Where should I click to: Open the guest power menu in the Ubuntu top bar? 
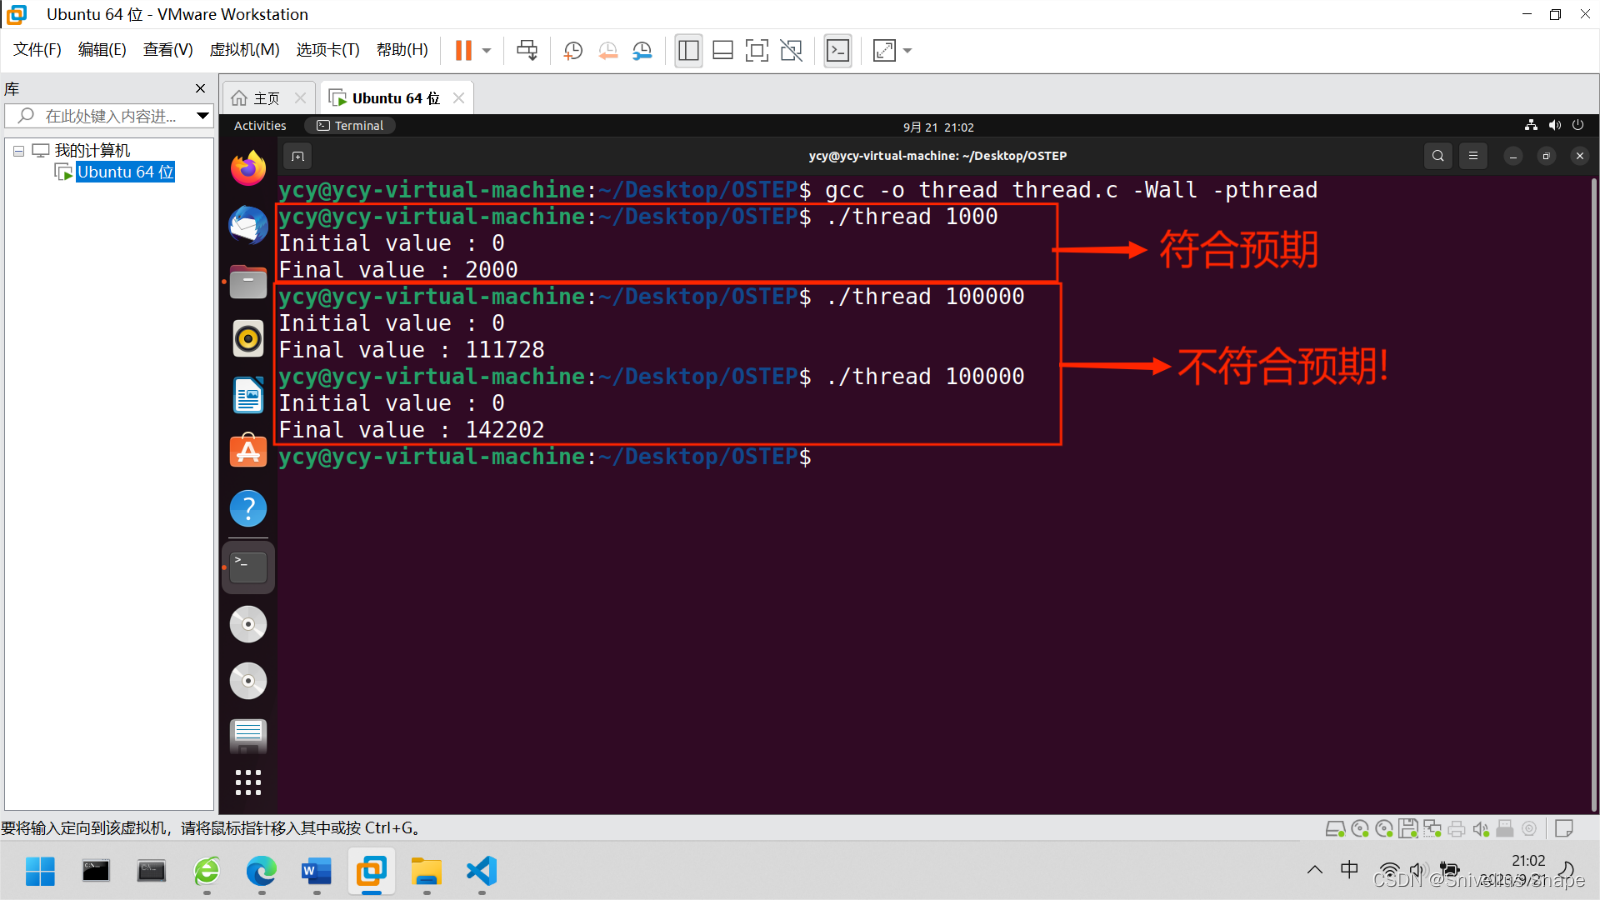1578,125
